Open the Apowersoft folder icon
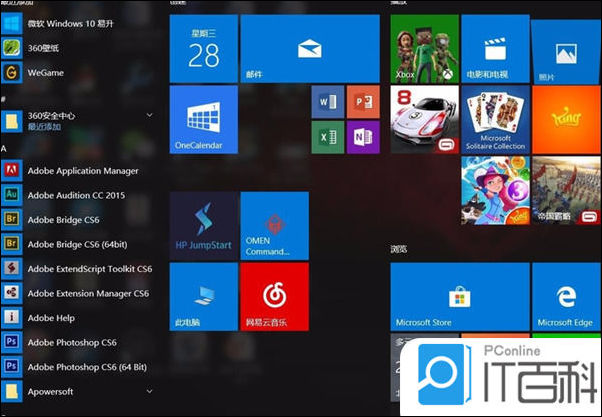This screenshot has width=602, height=417. [12, 392]
